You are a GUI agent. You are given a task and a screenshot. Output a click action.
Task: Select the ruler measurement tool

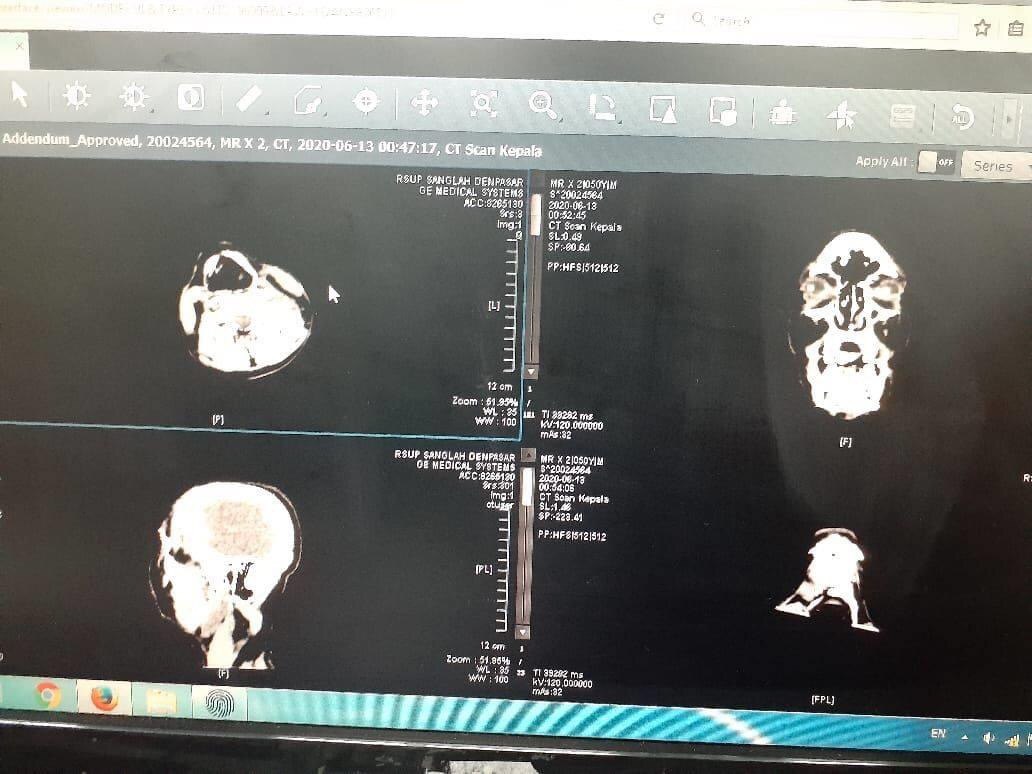tap(249, 100)
